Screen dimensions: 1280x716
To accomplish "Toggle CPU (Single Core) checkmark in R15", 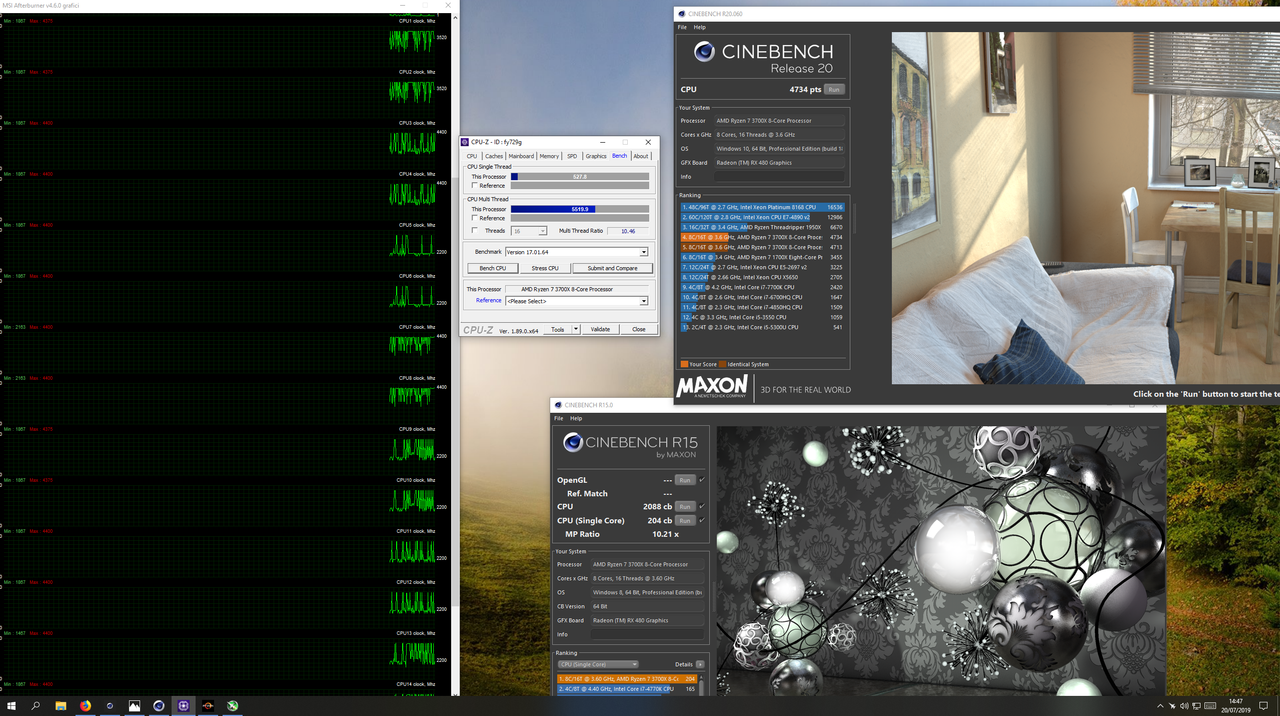I will coord(702,521).
